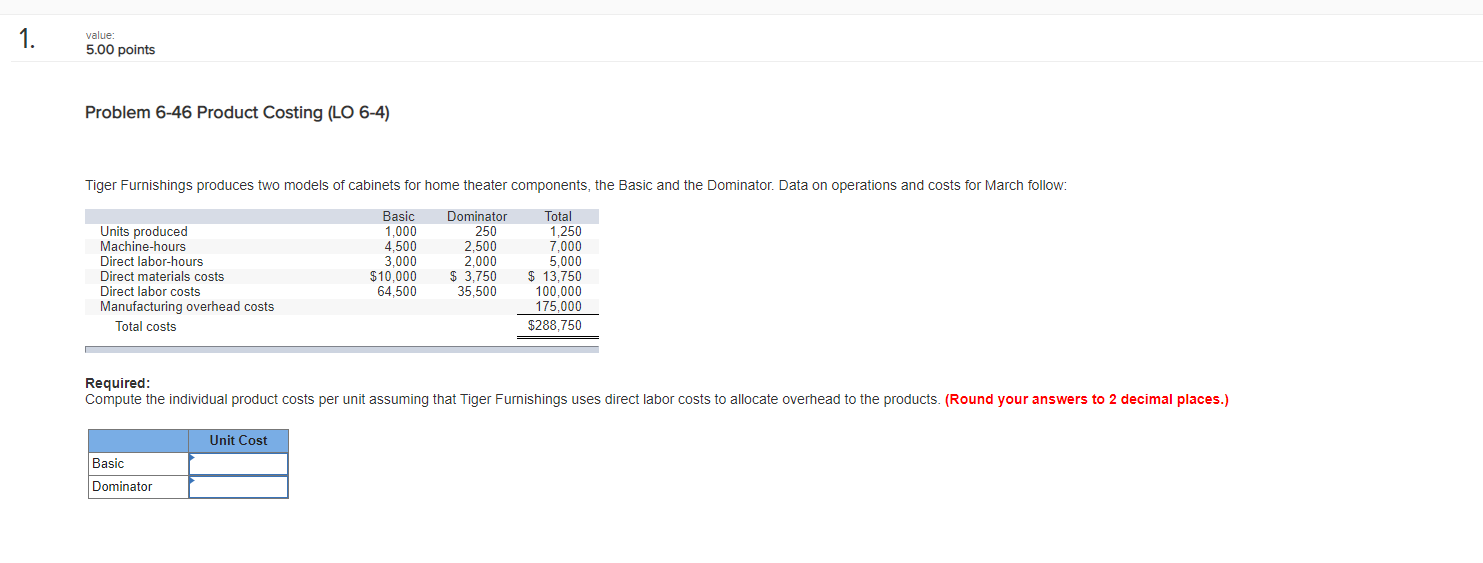Click the Problem 6-46 Product Costing heading
Screen dimensions: 1483x563
[237, 113]
